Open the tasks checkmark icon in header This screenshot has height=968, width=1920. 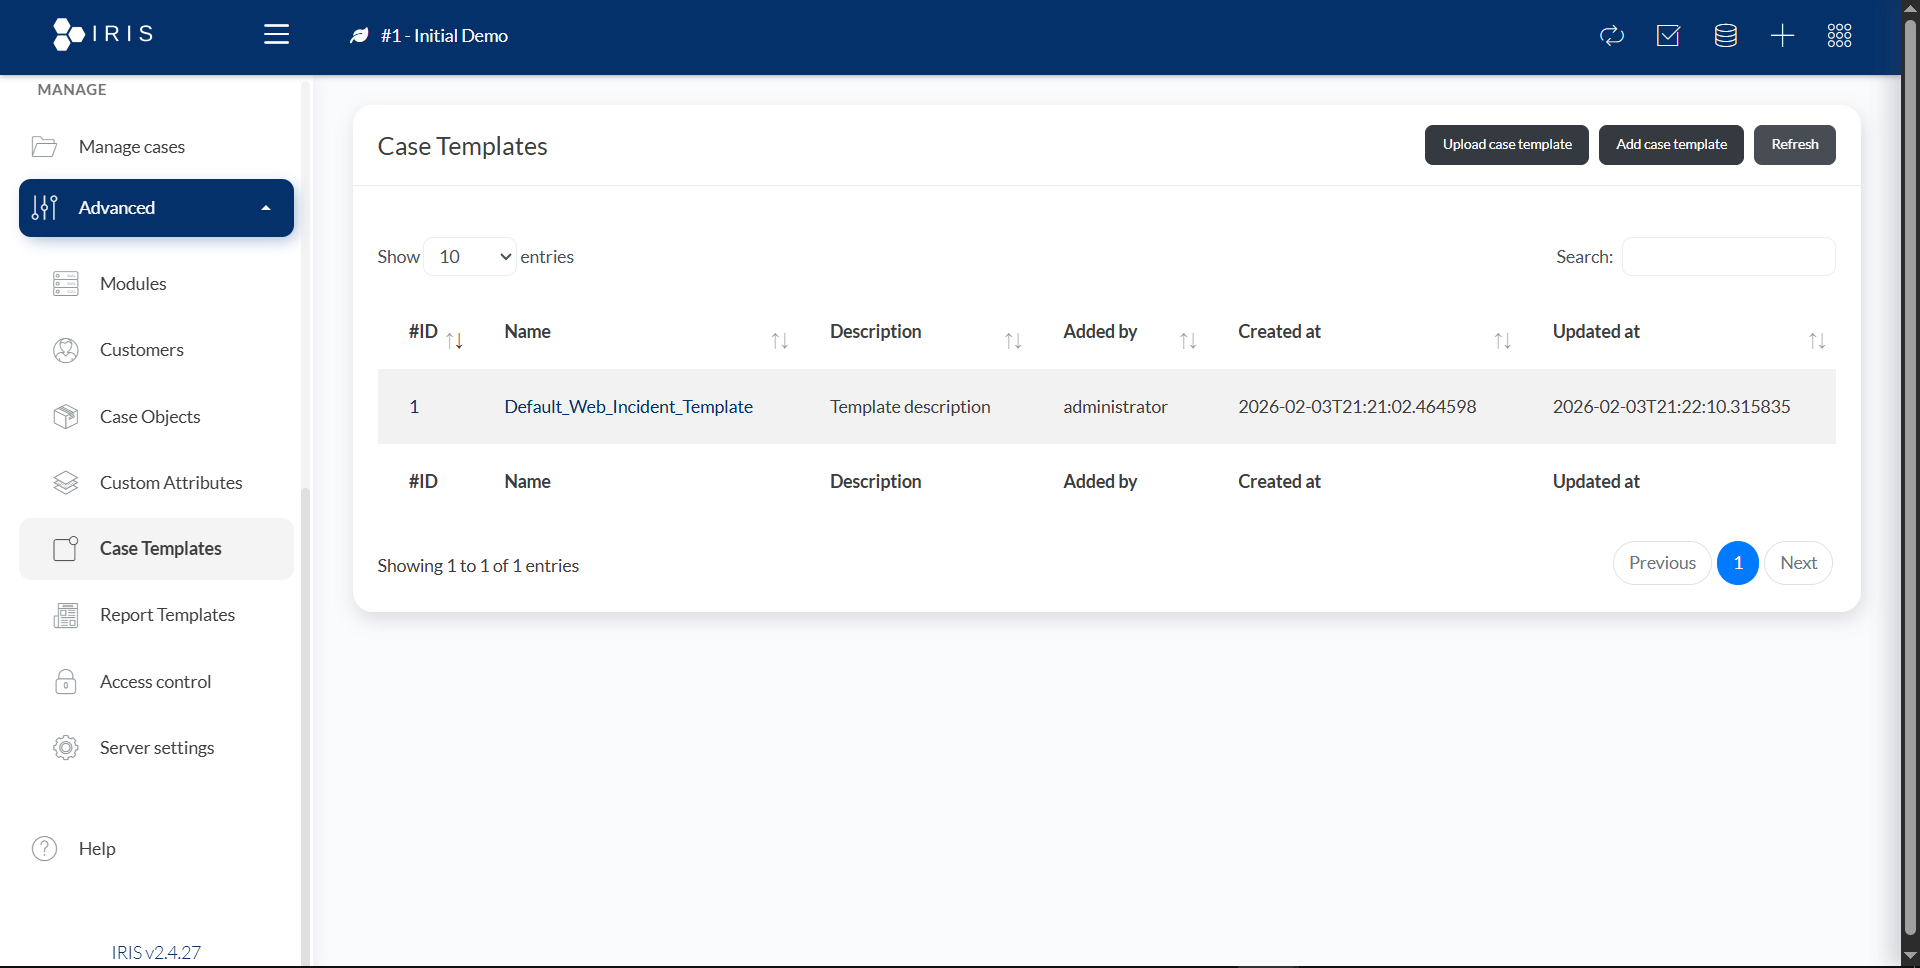coord(1668,36)
